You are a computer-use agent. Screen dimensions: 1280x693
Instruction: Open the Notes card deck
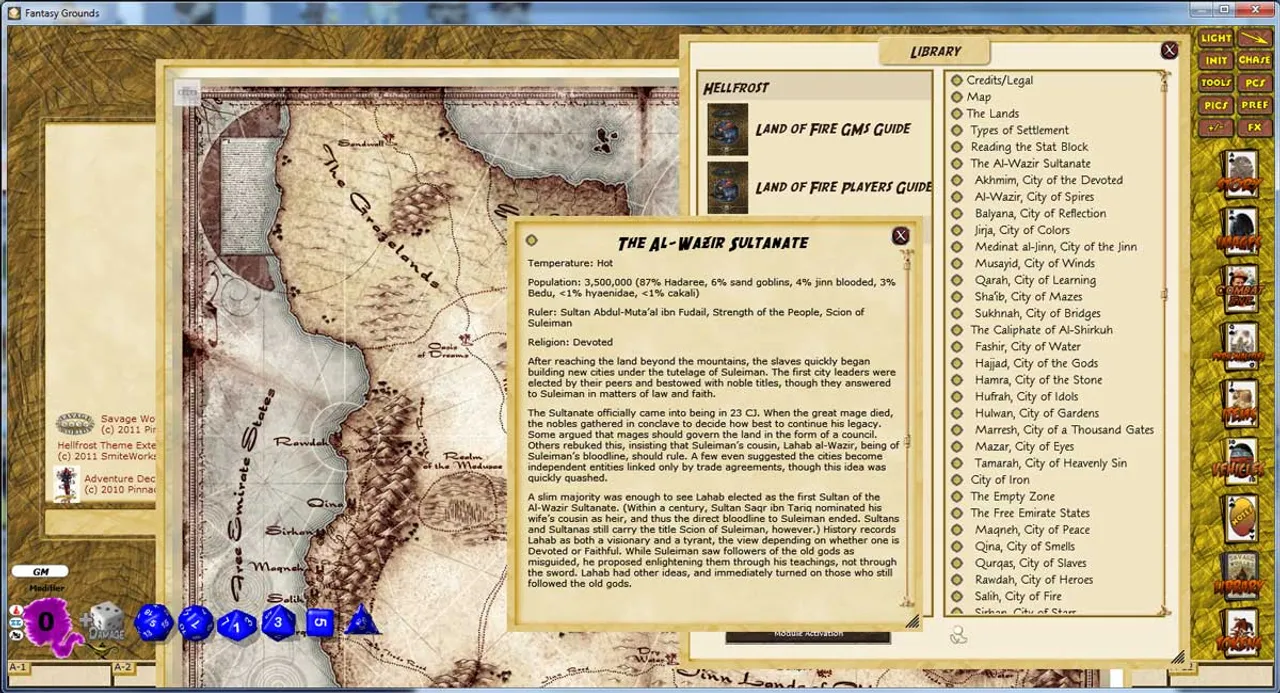point(1241,521)
